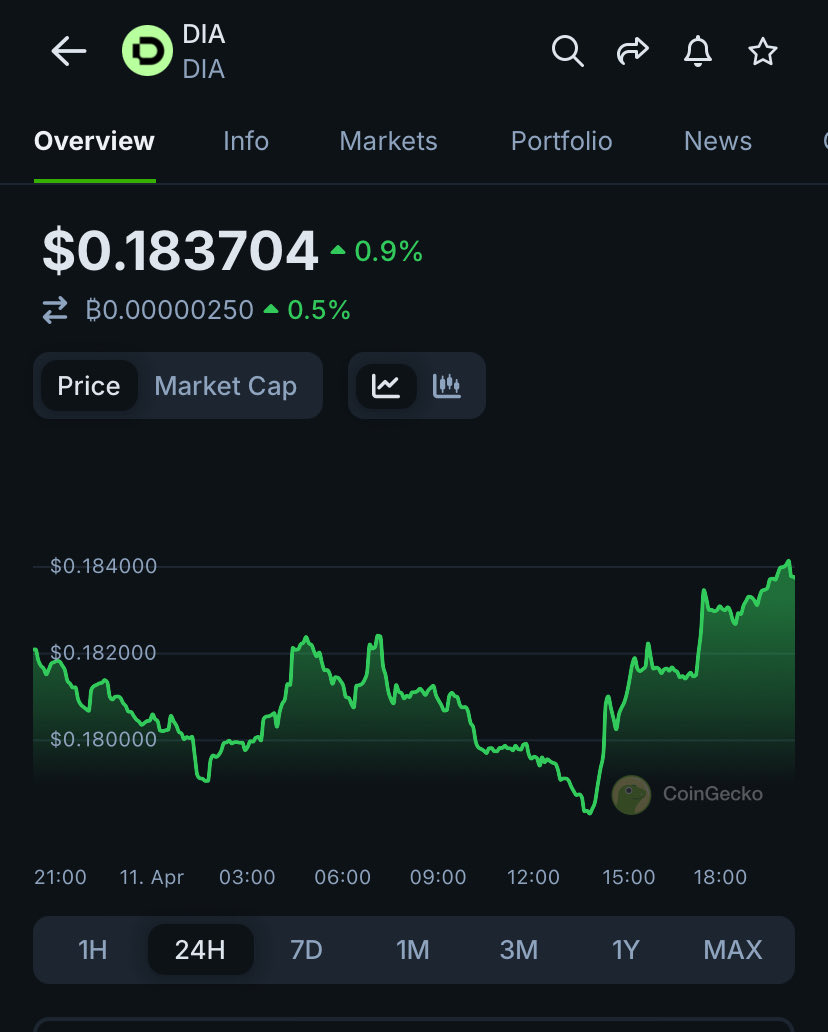Open the News tab
This screenshot has height=1032, width=828.
pos(717,141)
